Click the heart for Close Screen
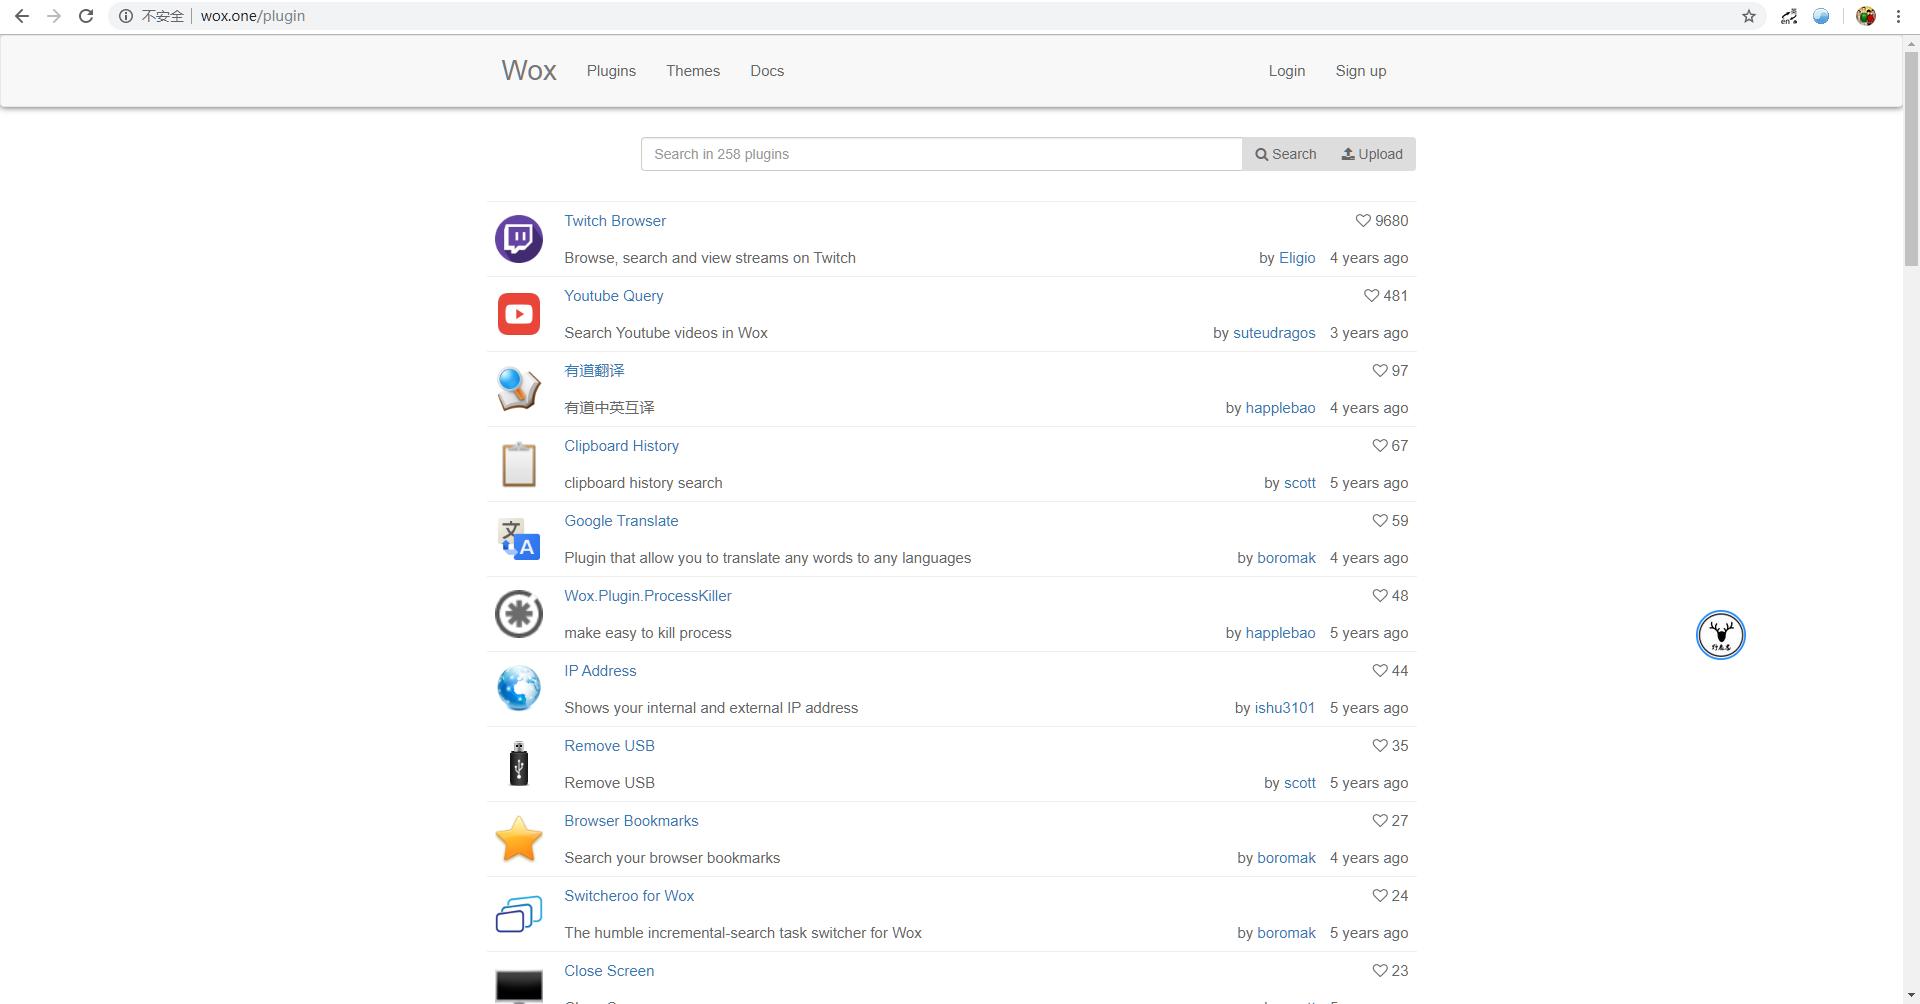Viewport: 1920px width, 1004px height. click(x=1380, y=971)
